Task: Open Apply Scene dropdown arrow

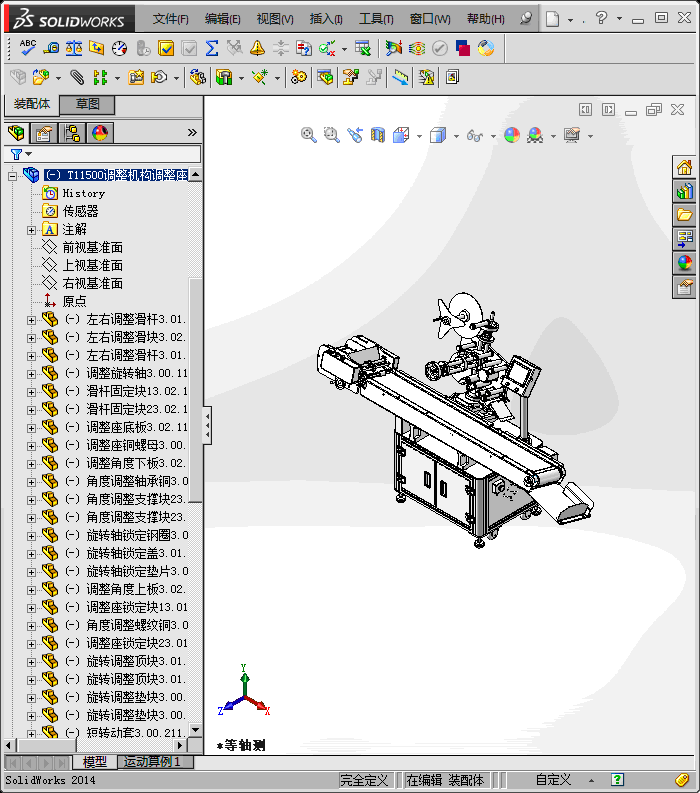Action: point(553,136)
